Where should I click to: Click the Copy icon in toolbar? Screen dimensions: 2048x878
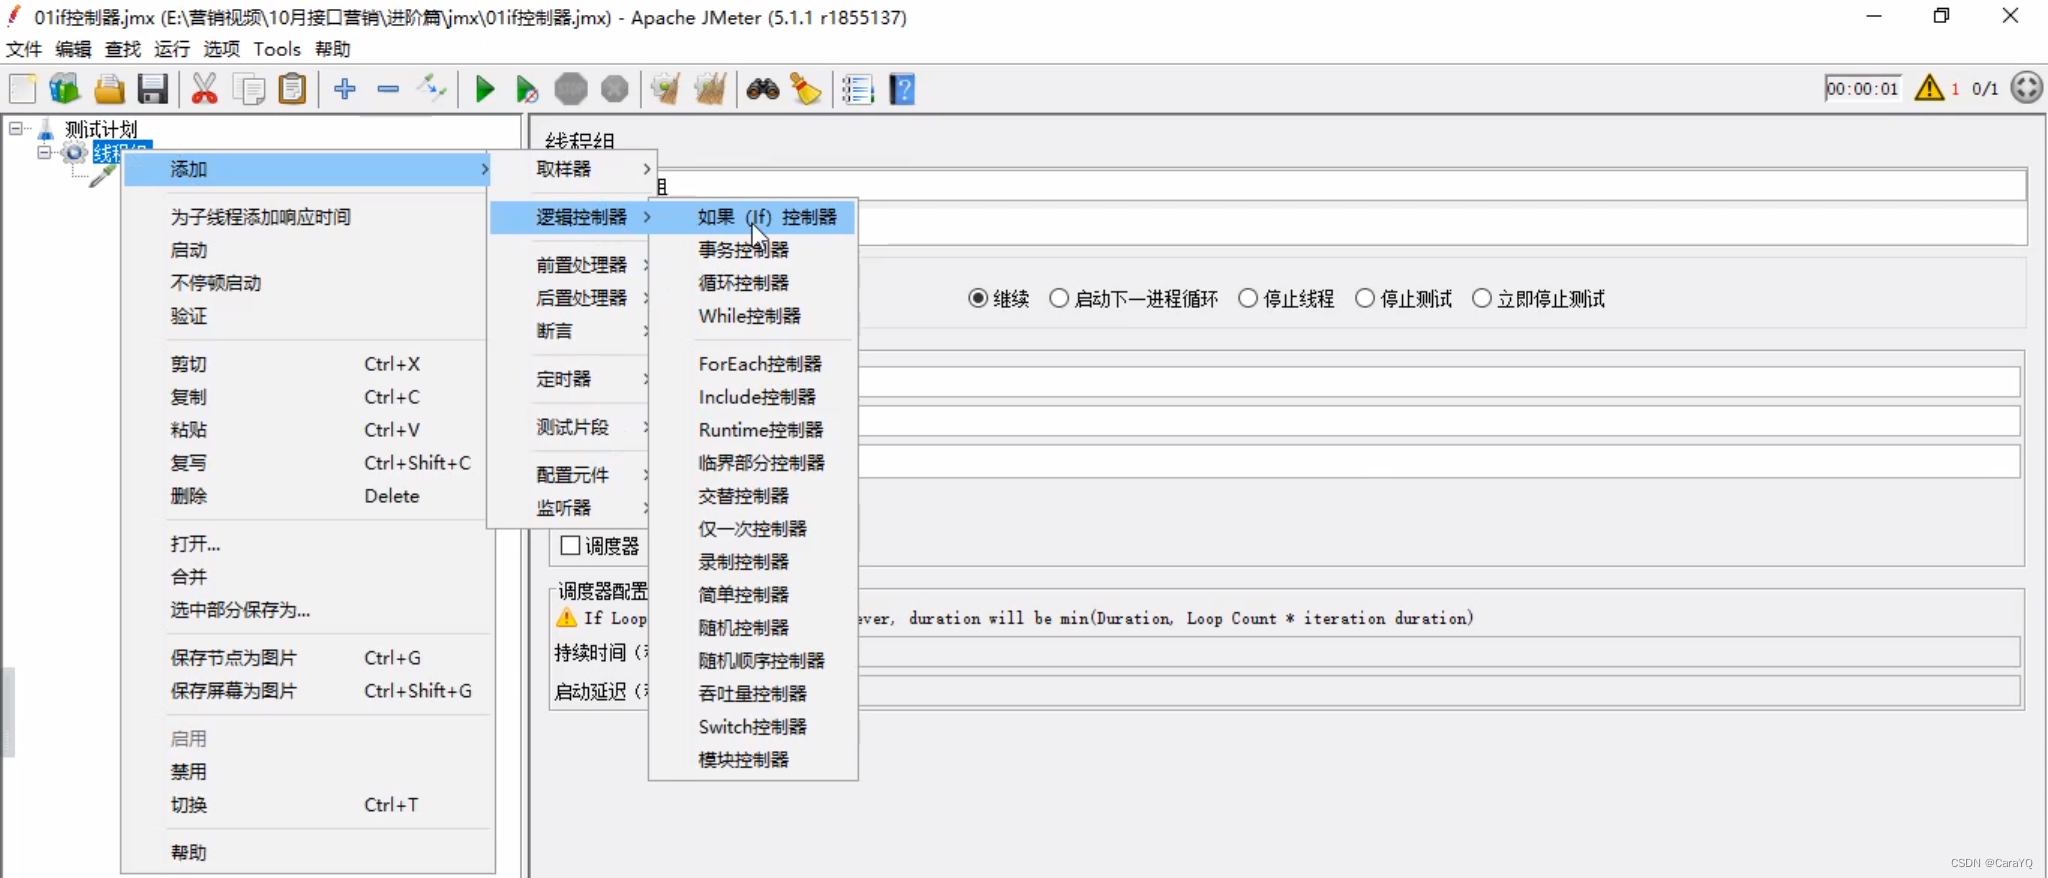tap(248, 89)
